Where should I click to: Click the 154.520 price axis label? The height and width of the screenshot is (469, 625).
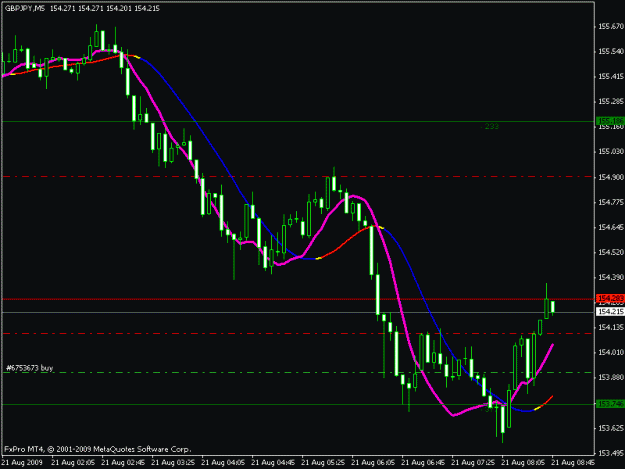point(611,252)
